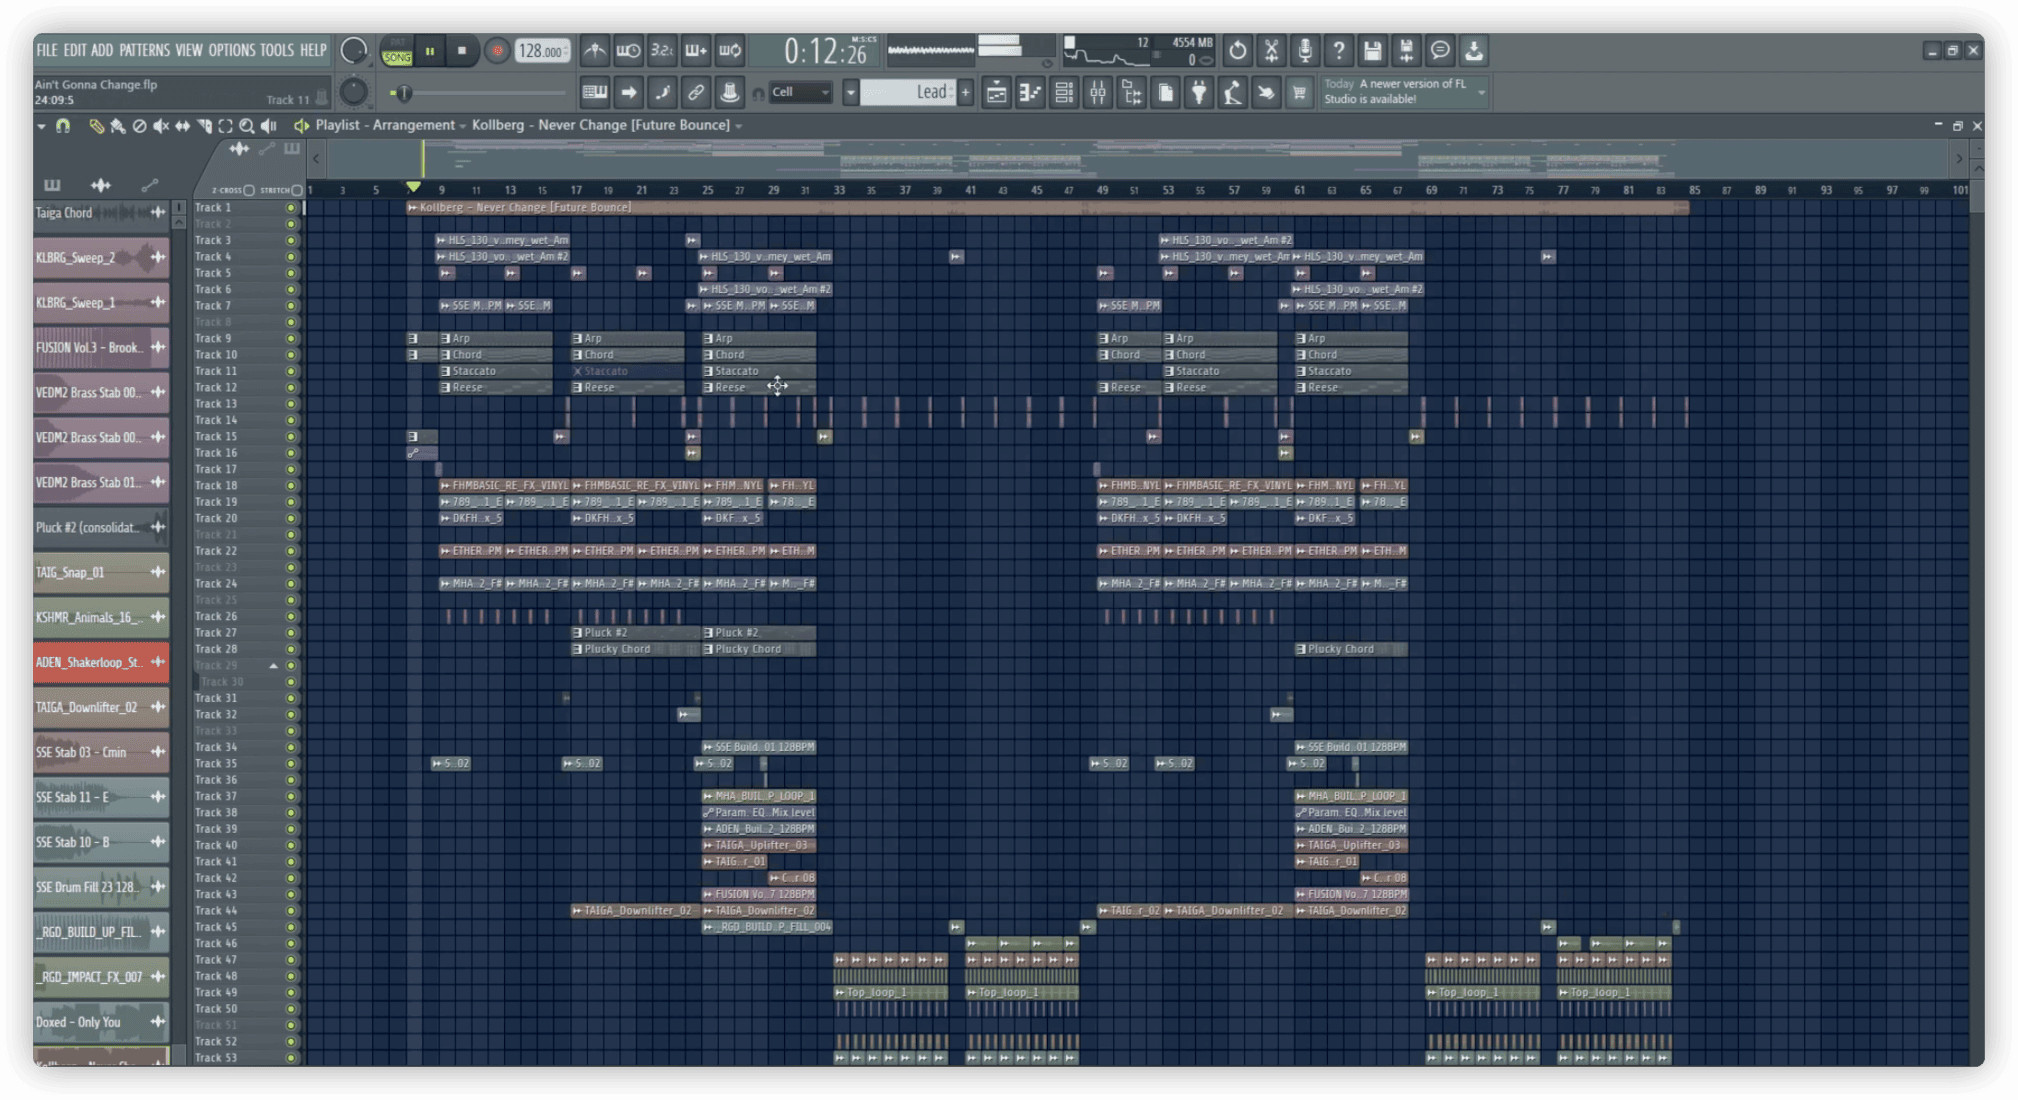The width and height of the screenshot is (2018, 1100).
Task: Toggle step editing mode icon
Action: pyautogui.click(x=662, y=93)
